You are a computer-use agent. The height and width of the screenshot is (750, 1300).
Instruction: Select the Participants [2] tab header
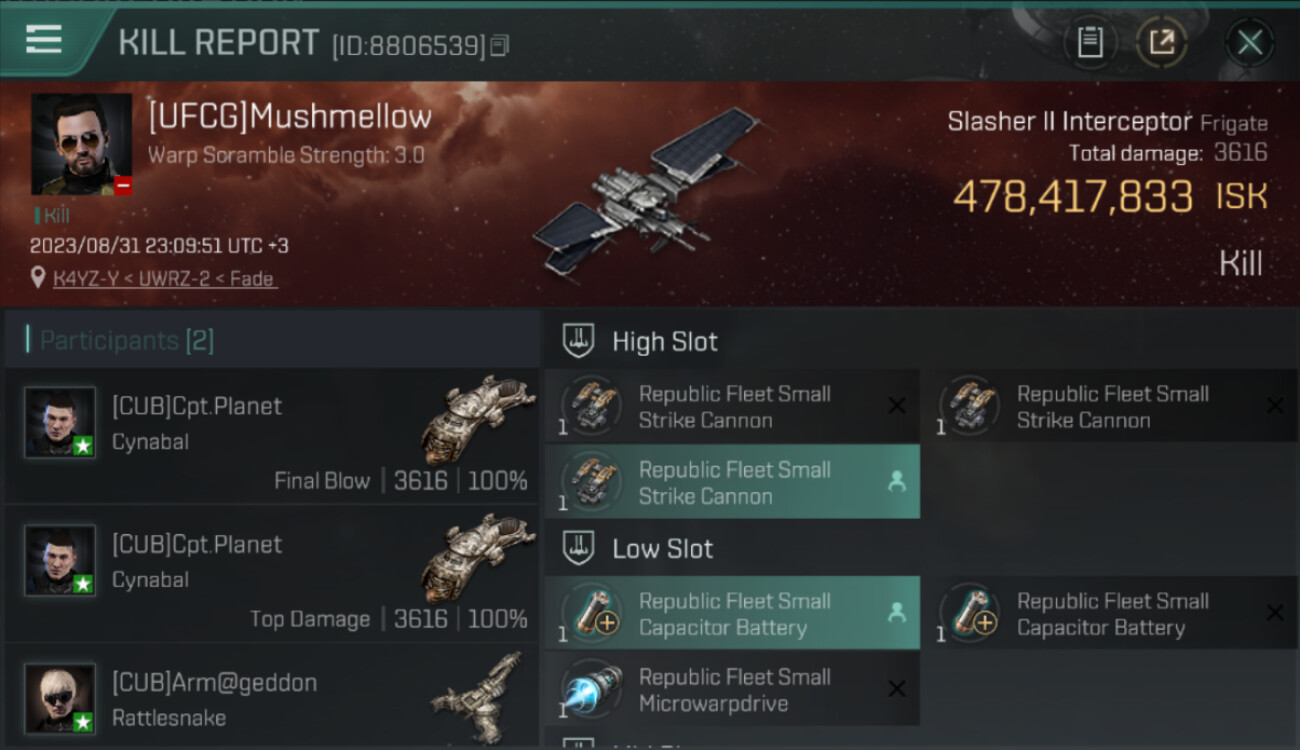click(126, 340)
